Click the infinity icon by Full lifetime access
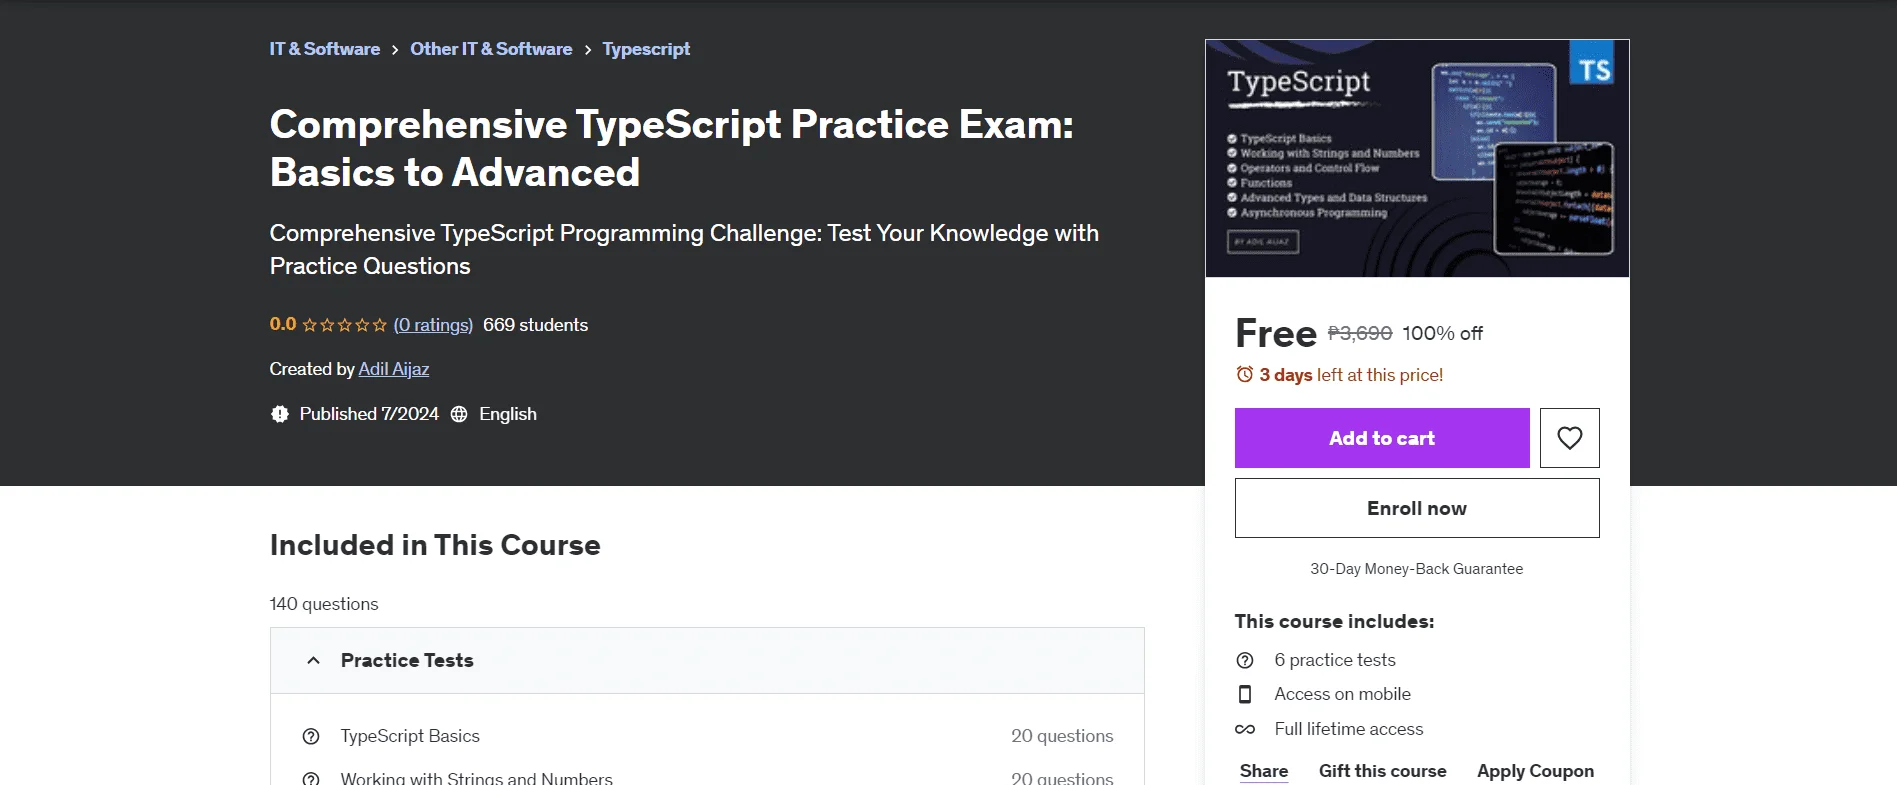The height and width of the screenshot is (785, 1897). tap(1245, 729)
